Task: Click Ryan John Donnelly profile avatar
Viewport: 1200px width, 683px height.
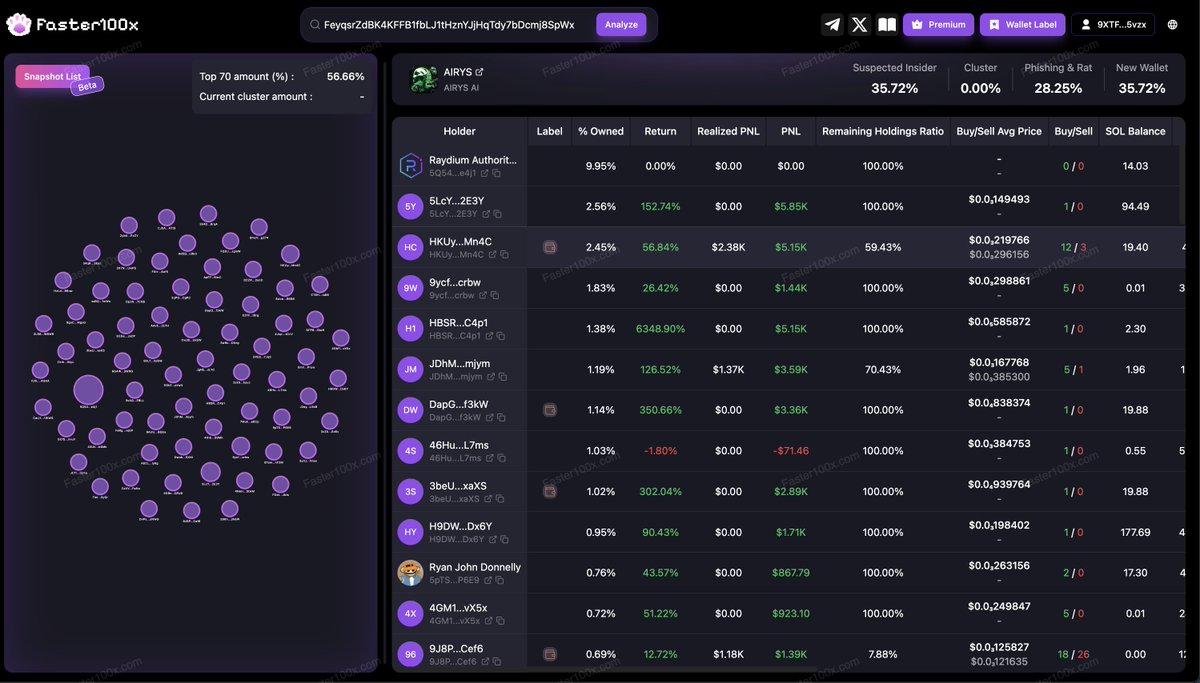Action: (x=410, y=573)
